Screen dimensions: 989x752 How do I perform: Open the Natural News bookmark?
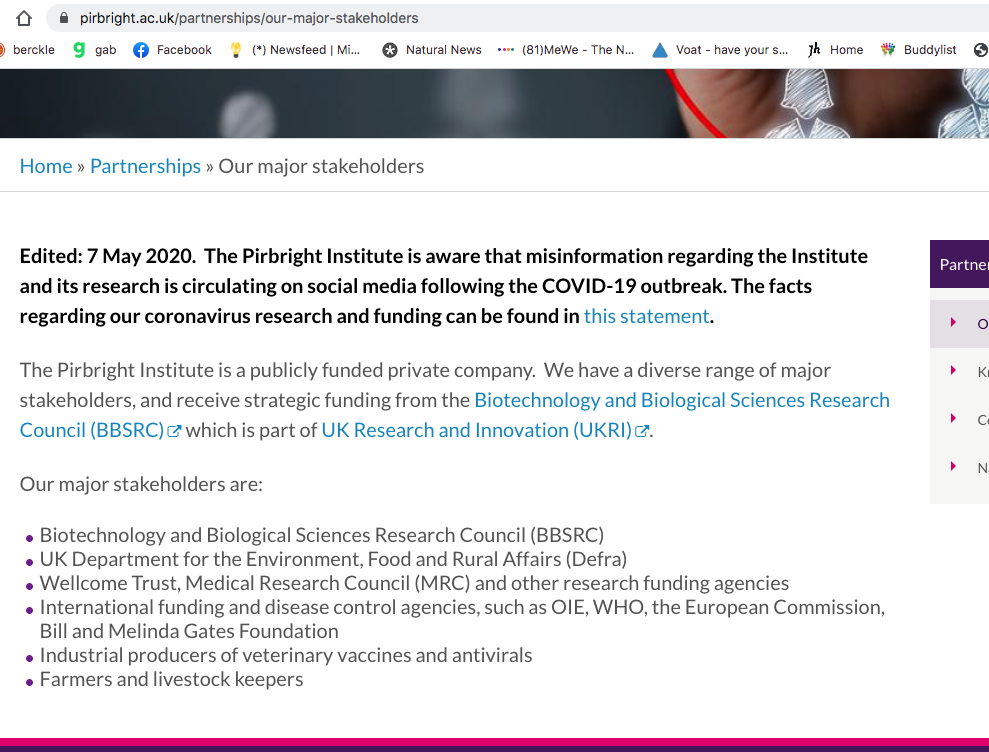point(432,50)
